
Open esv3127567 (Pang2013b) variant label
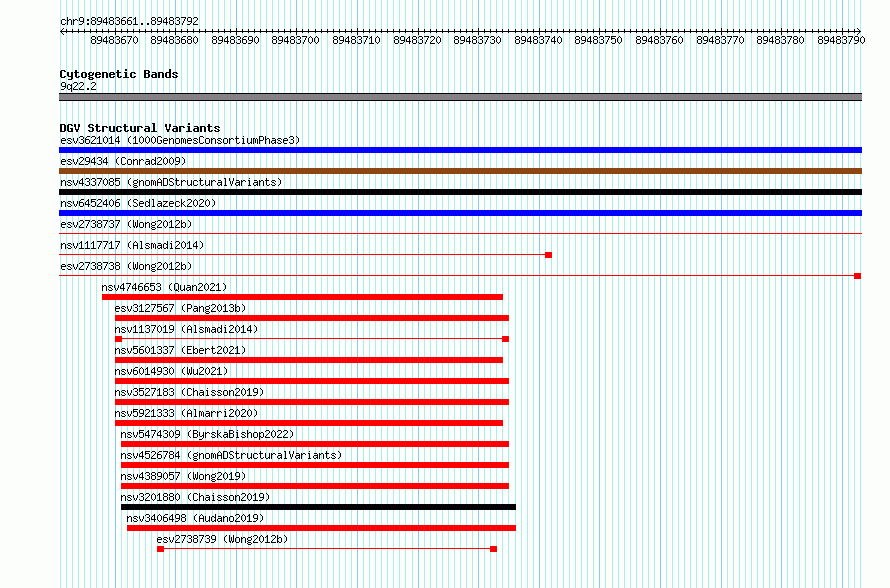pyautogui.click(x=180, y=308)
